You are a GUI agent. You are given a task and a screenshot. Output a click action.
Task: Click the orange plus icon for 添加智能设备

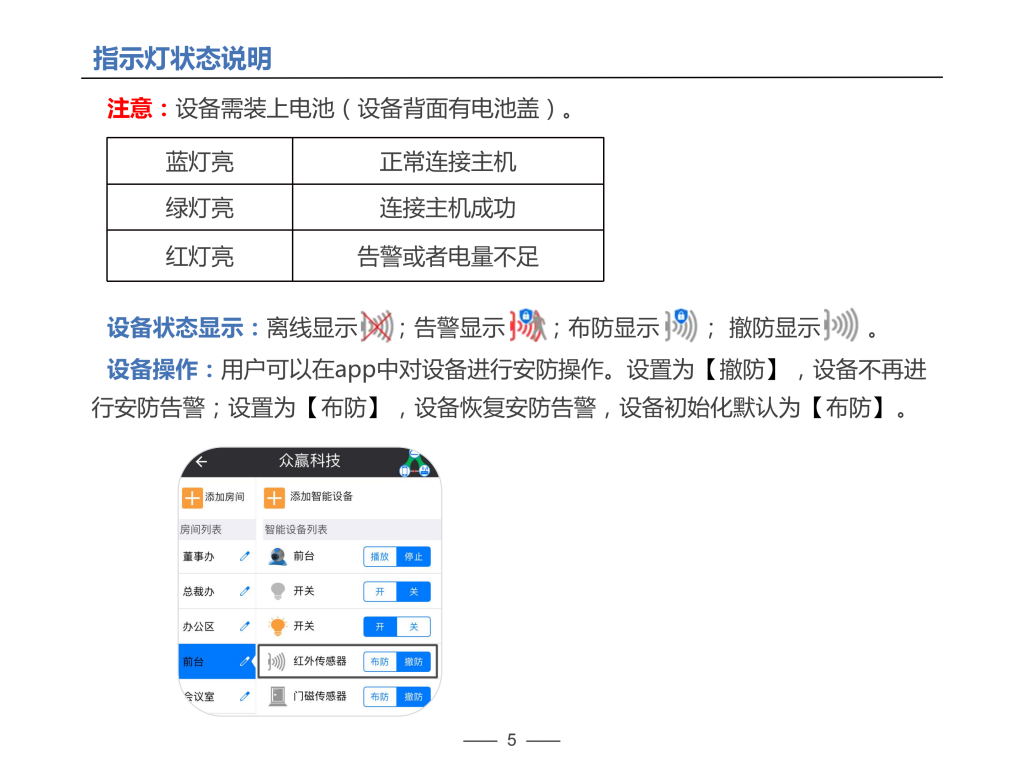tap(274, 497)
